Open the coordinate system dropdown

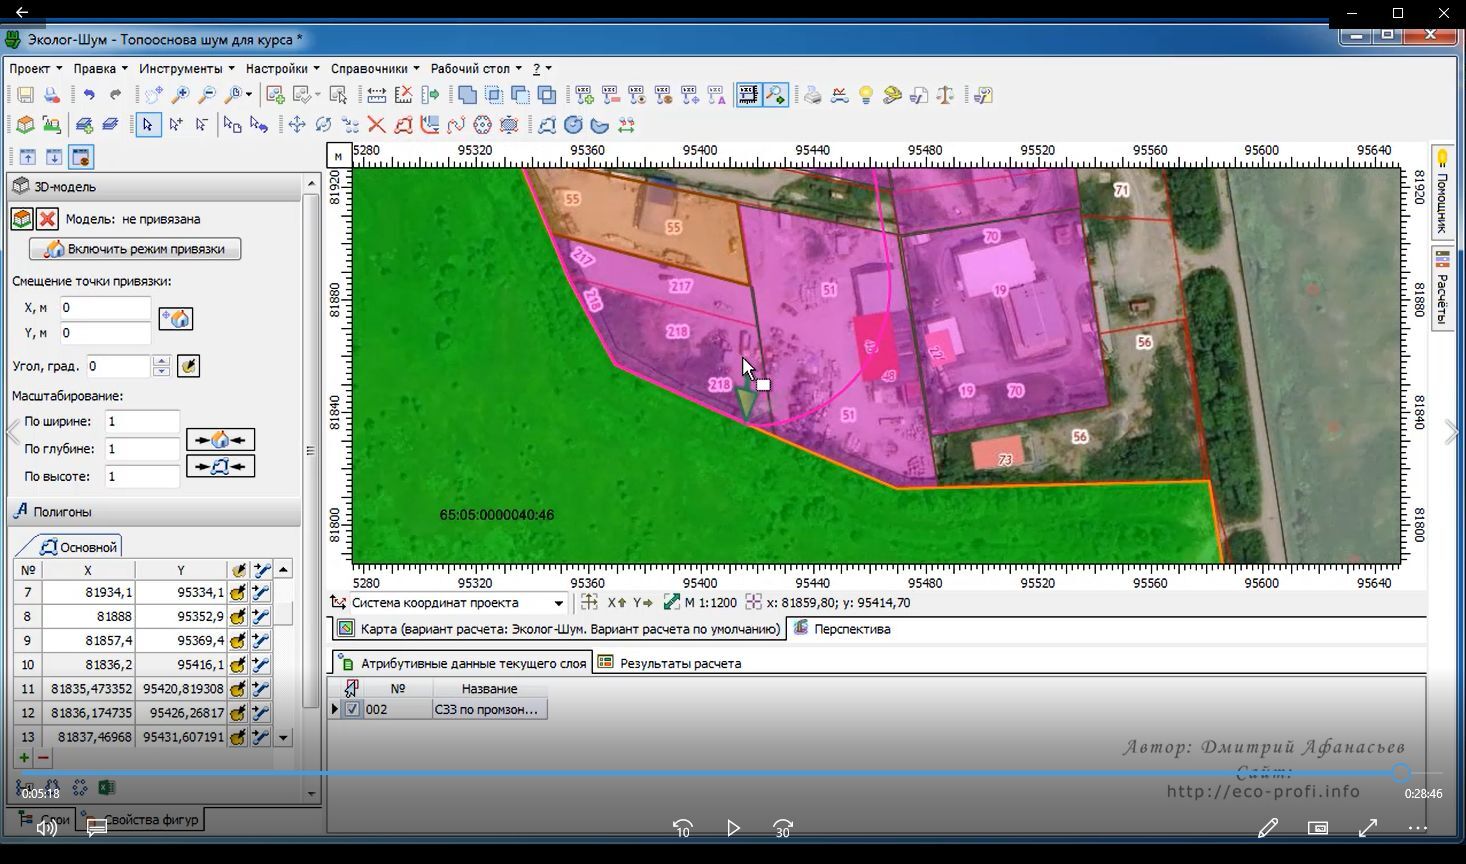pos(558,603)
